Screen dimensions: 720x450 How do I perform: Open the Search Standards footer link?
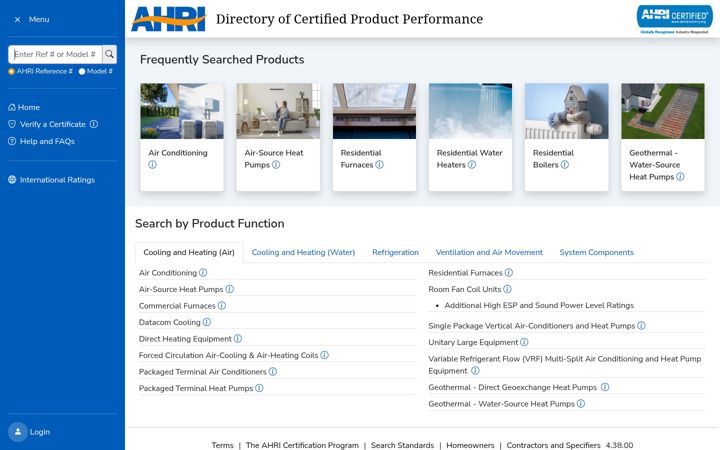pos(402,445)
